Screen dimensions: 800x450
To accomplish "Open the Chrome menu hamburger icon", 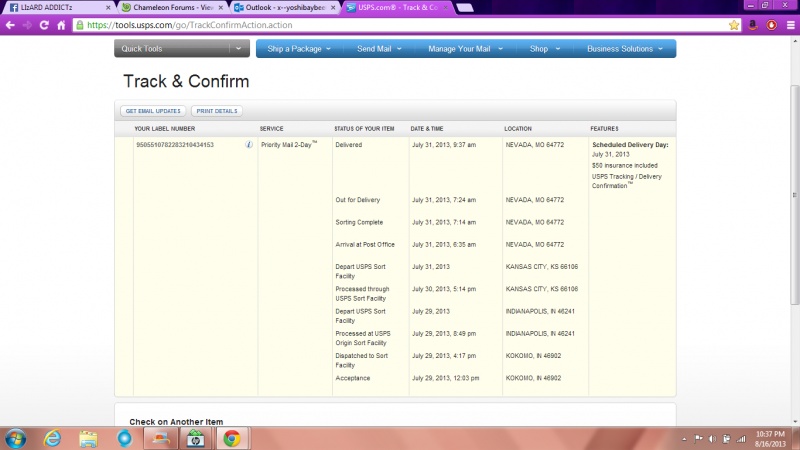I will click(790, 25).
